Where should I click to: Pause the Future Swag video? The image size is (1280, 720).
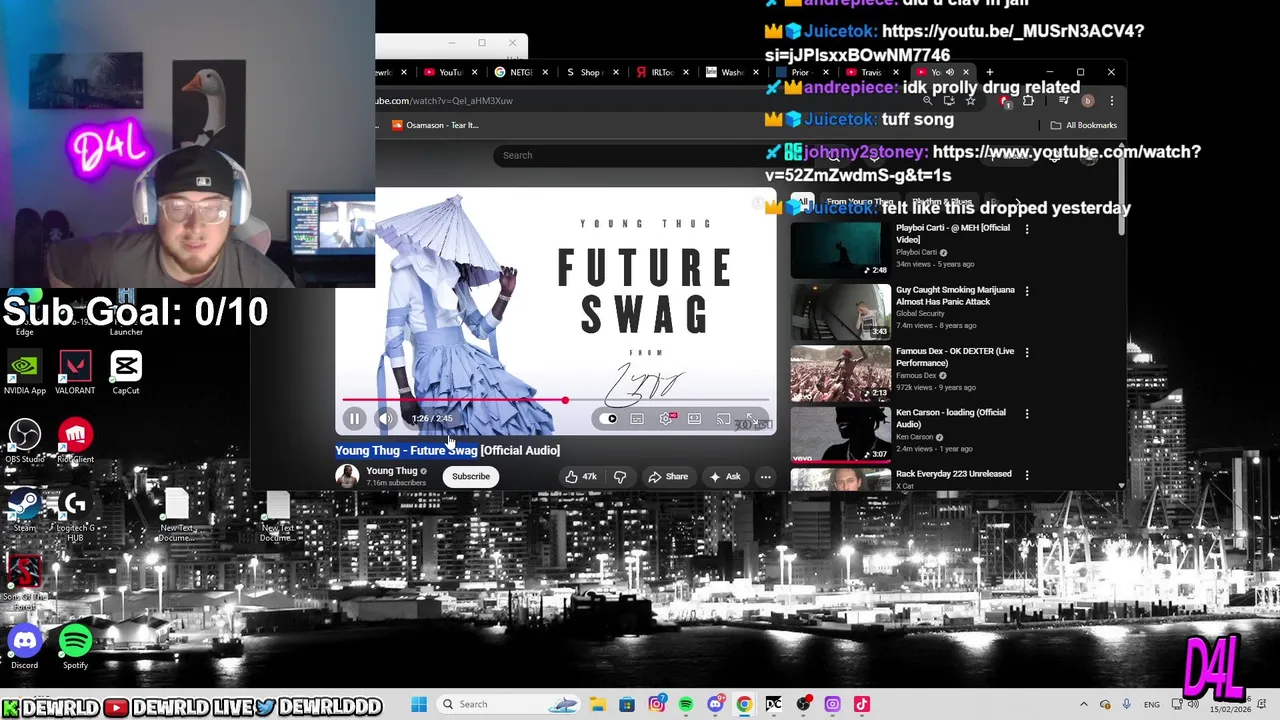[x=354, y=419]
